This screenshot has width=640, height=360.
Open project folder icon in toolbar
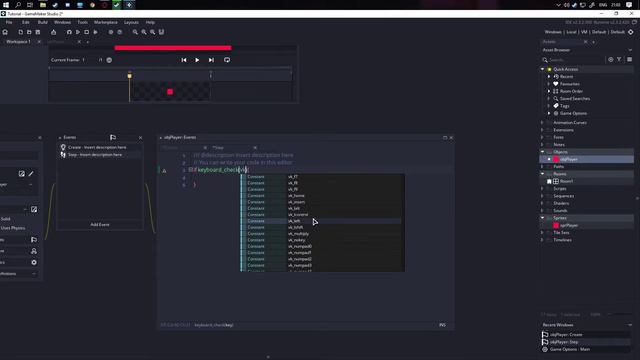(x=29, y=32)
